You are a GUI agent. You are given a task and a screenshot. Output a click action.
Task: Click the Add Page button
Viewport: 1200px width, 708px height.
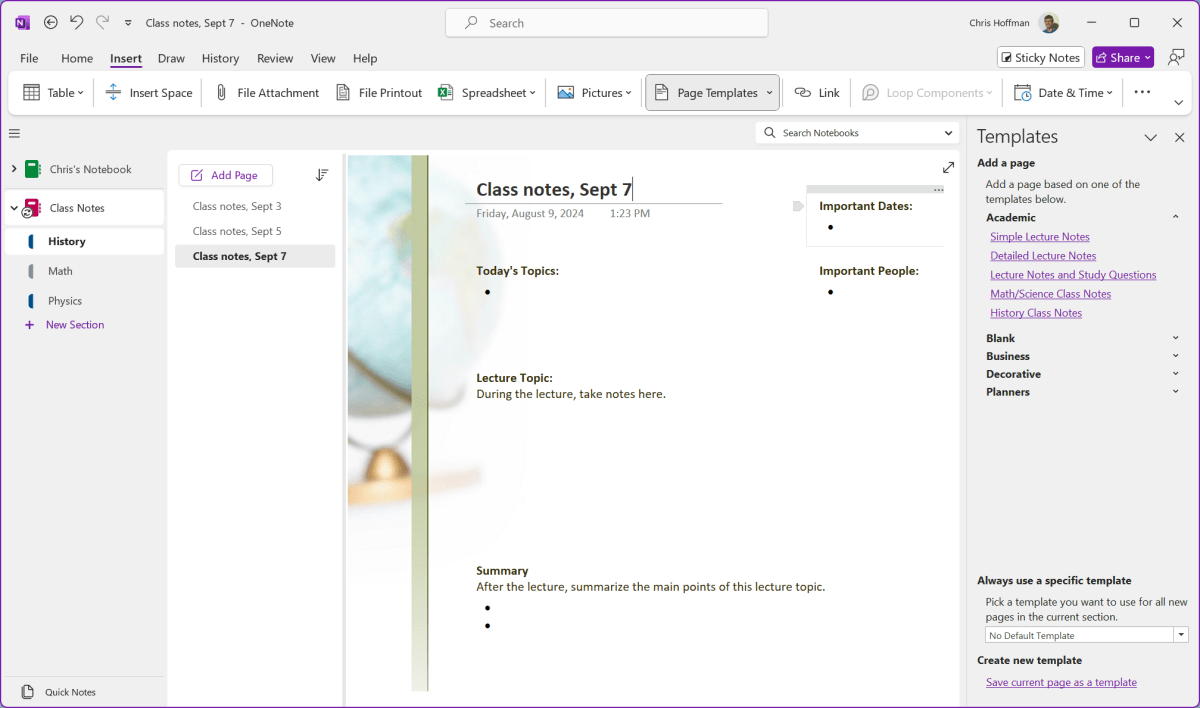coord(225,175)
